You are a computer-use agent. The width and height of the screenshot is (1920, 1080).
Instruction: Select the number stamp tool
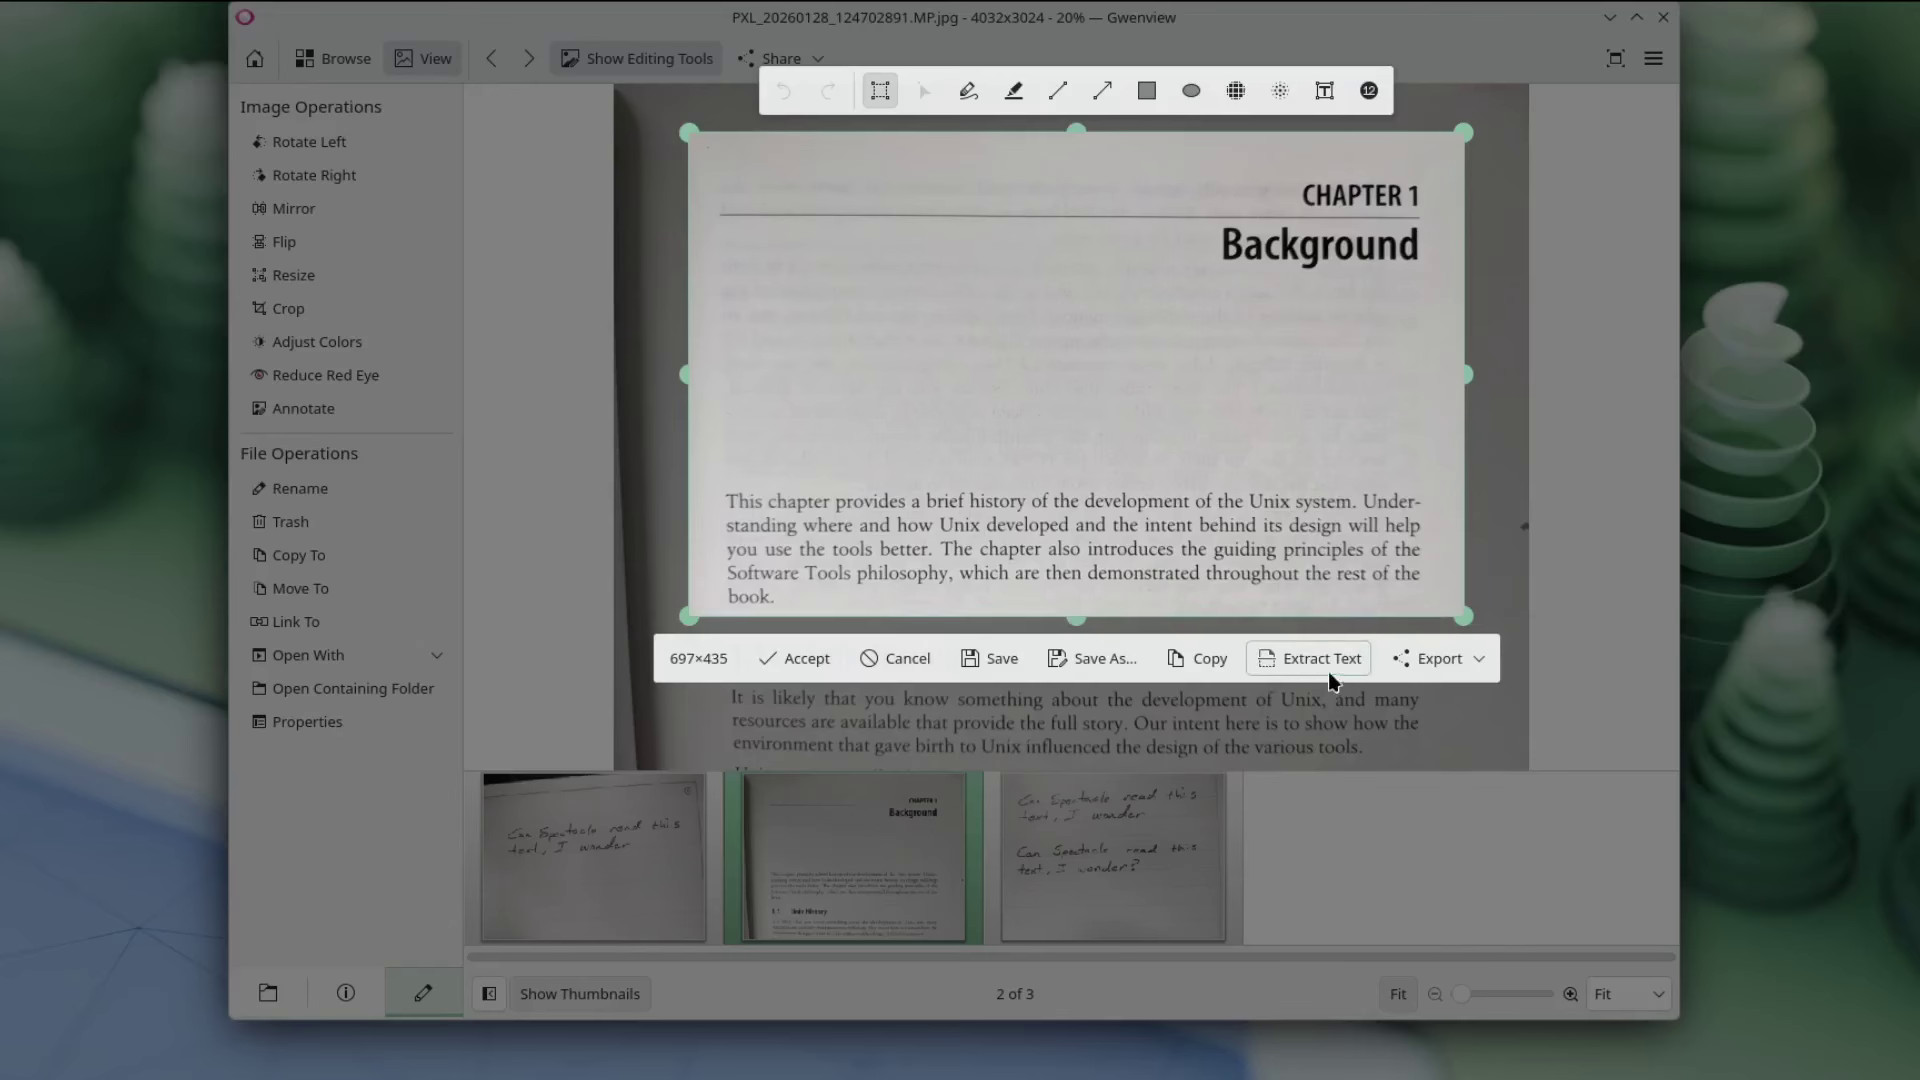coord(1369,91)
